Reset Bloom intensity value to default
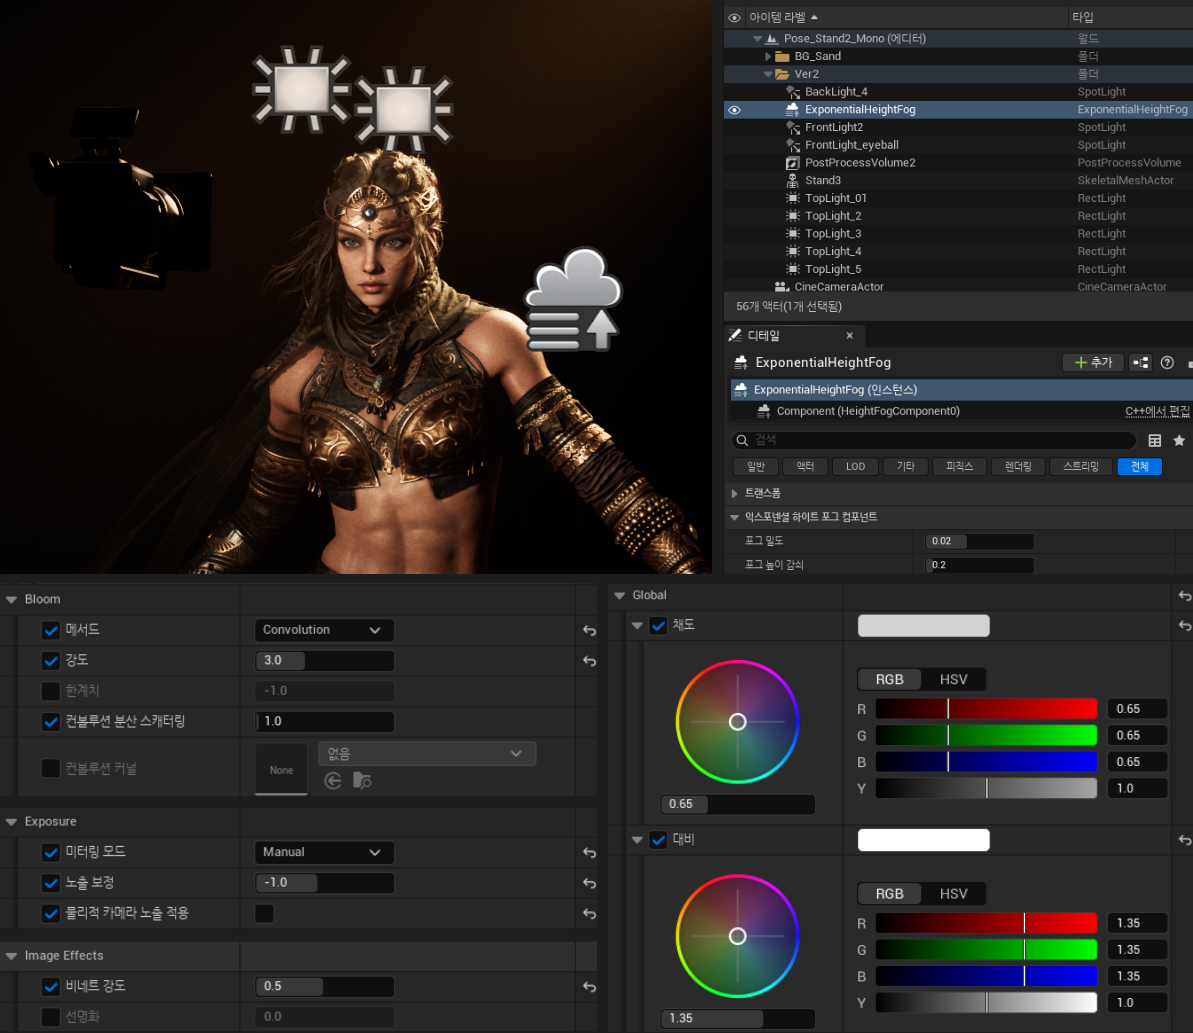 click(590, 661)
